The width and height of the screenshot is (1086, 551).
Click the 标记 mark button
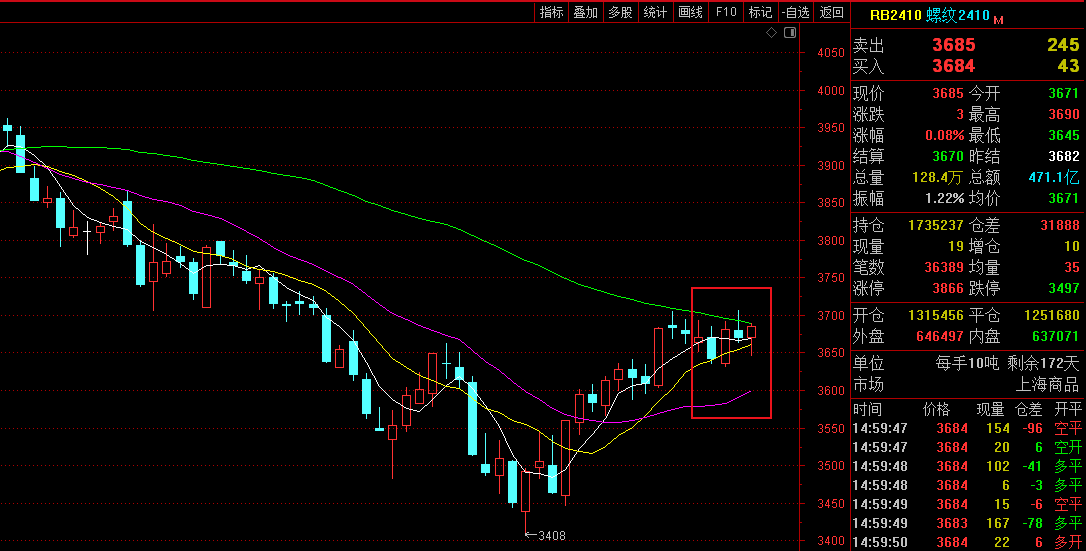(x=760, y=12)
